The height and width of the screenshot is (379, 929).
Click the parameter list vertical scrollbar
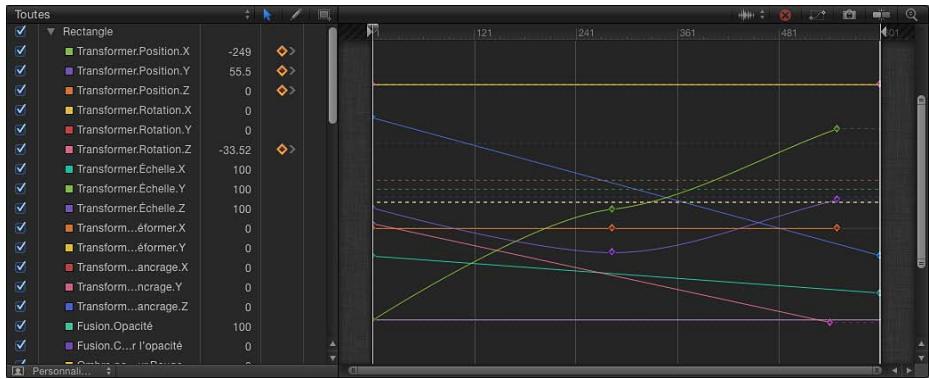333,75
